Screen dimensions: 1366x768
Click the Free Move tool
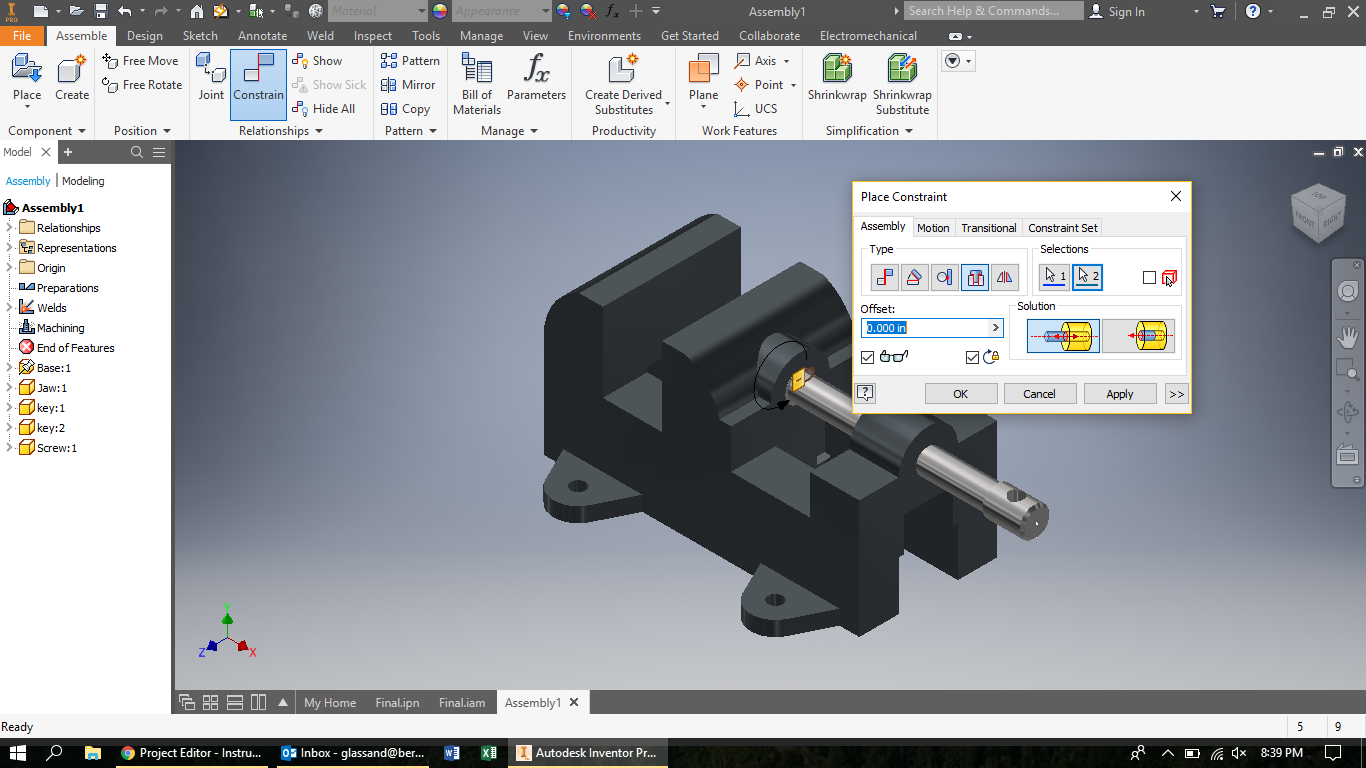pyautogui.click(x=141, y=61)
